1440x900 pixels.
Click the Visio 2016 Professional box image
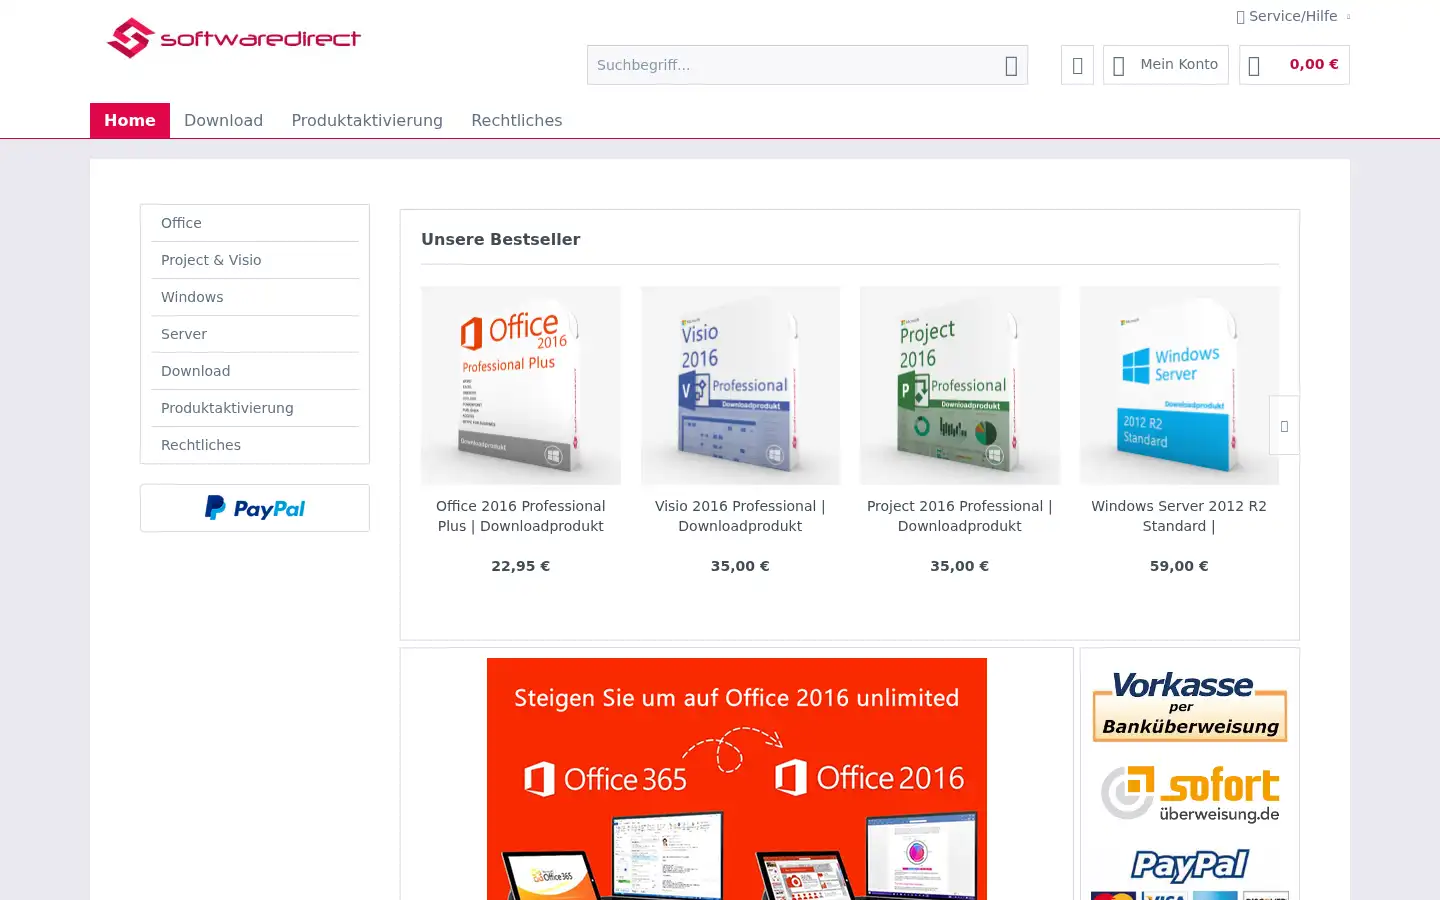[740, 385]
